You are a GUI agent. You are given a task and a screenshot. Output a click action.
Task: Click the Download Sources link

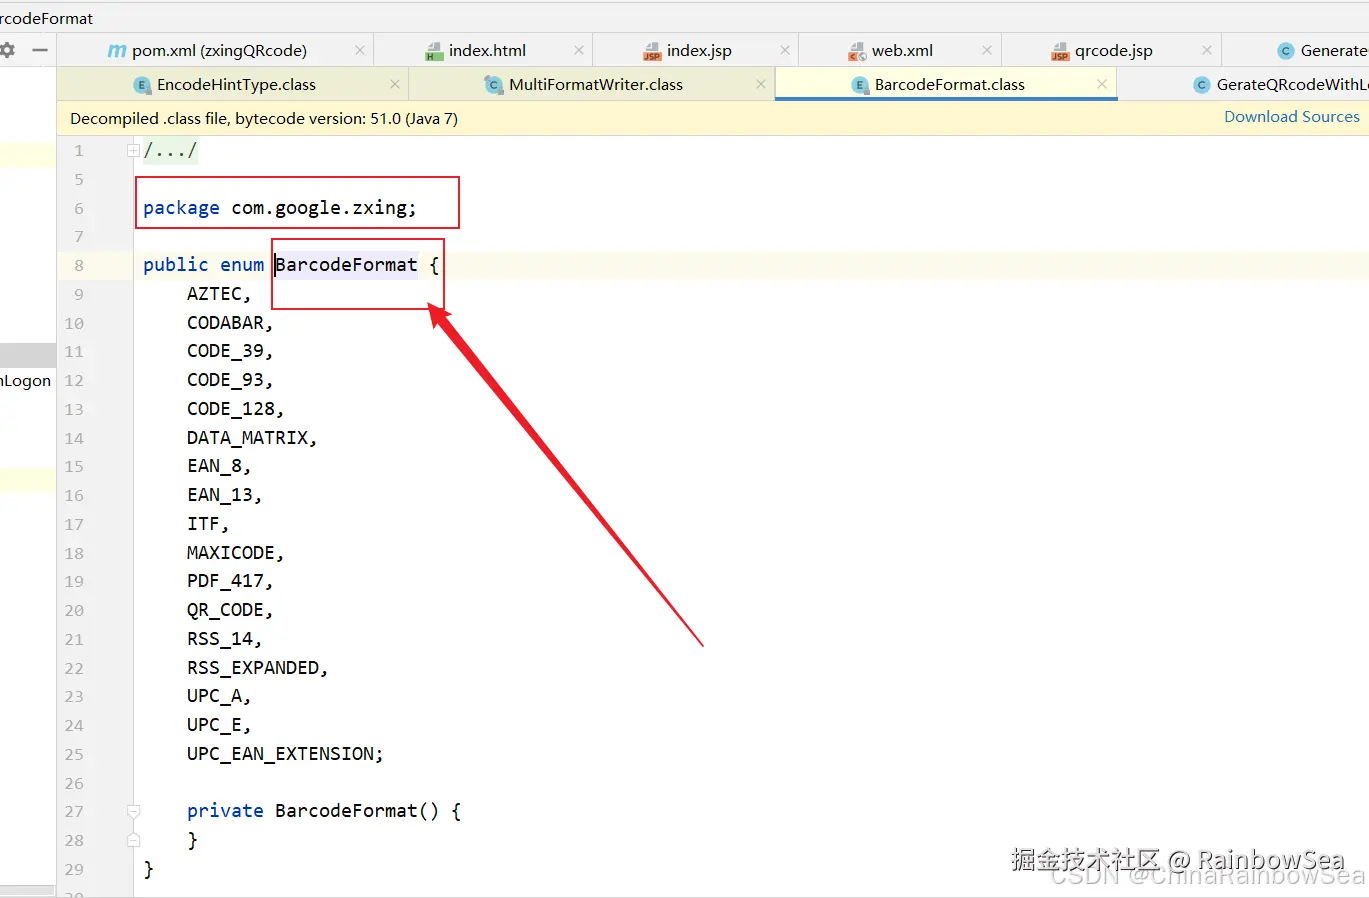(1291, 117)
